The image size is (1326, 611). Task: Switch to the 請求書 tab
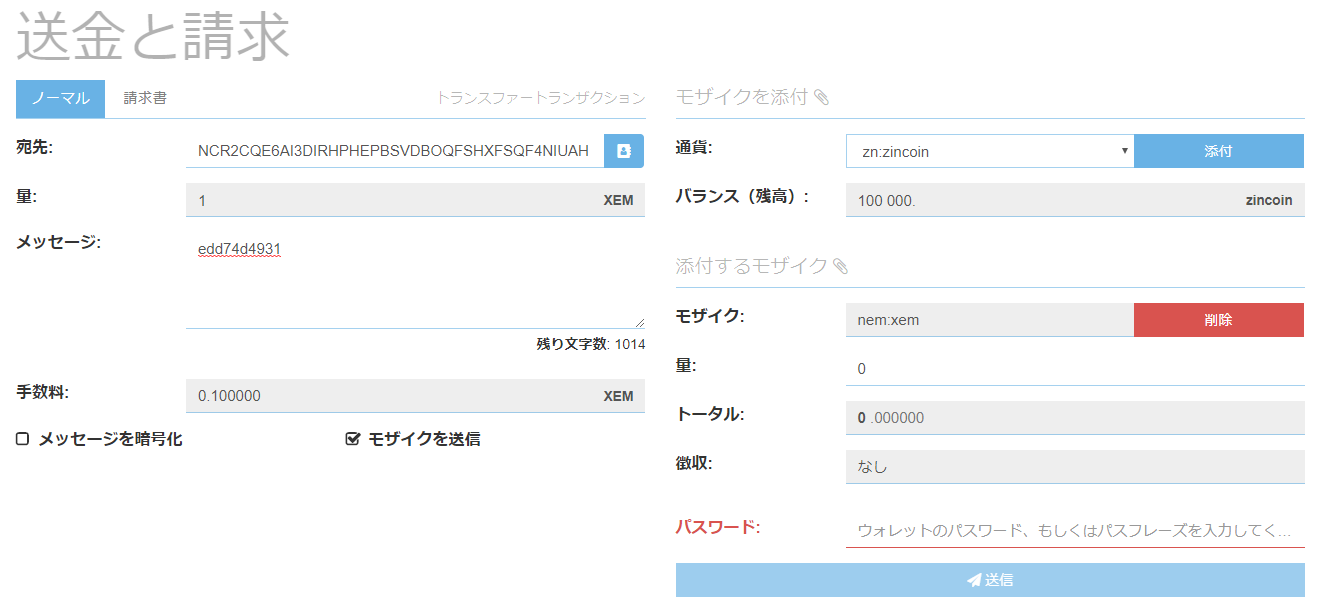pyautogui.click(x=145, y=99)
